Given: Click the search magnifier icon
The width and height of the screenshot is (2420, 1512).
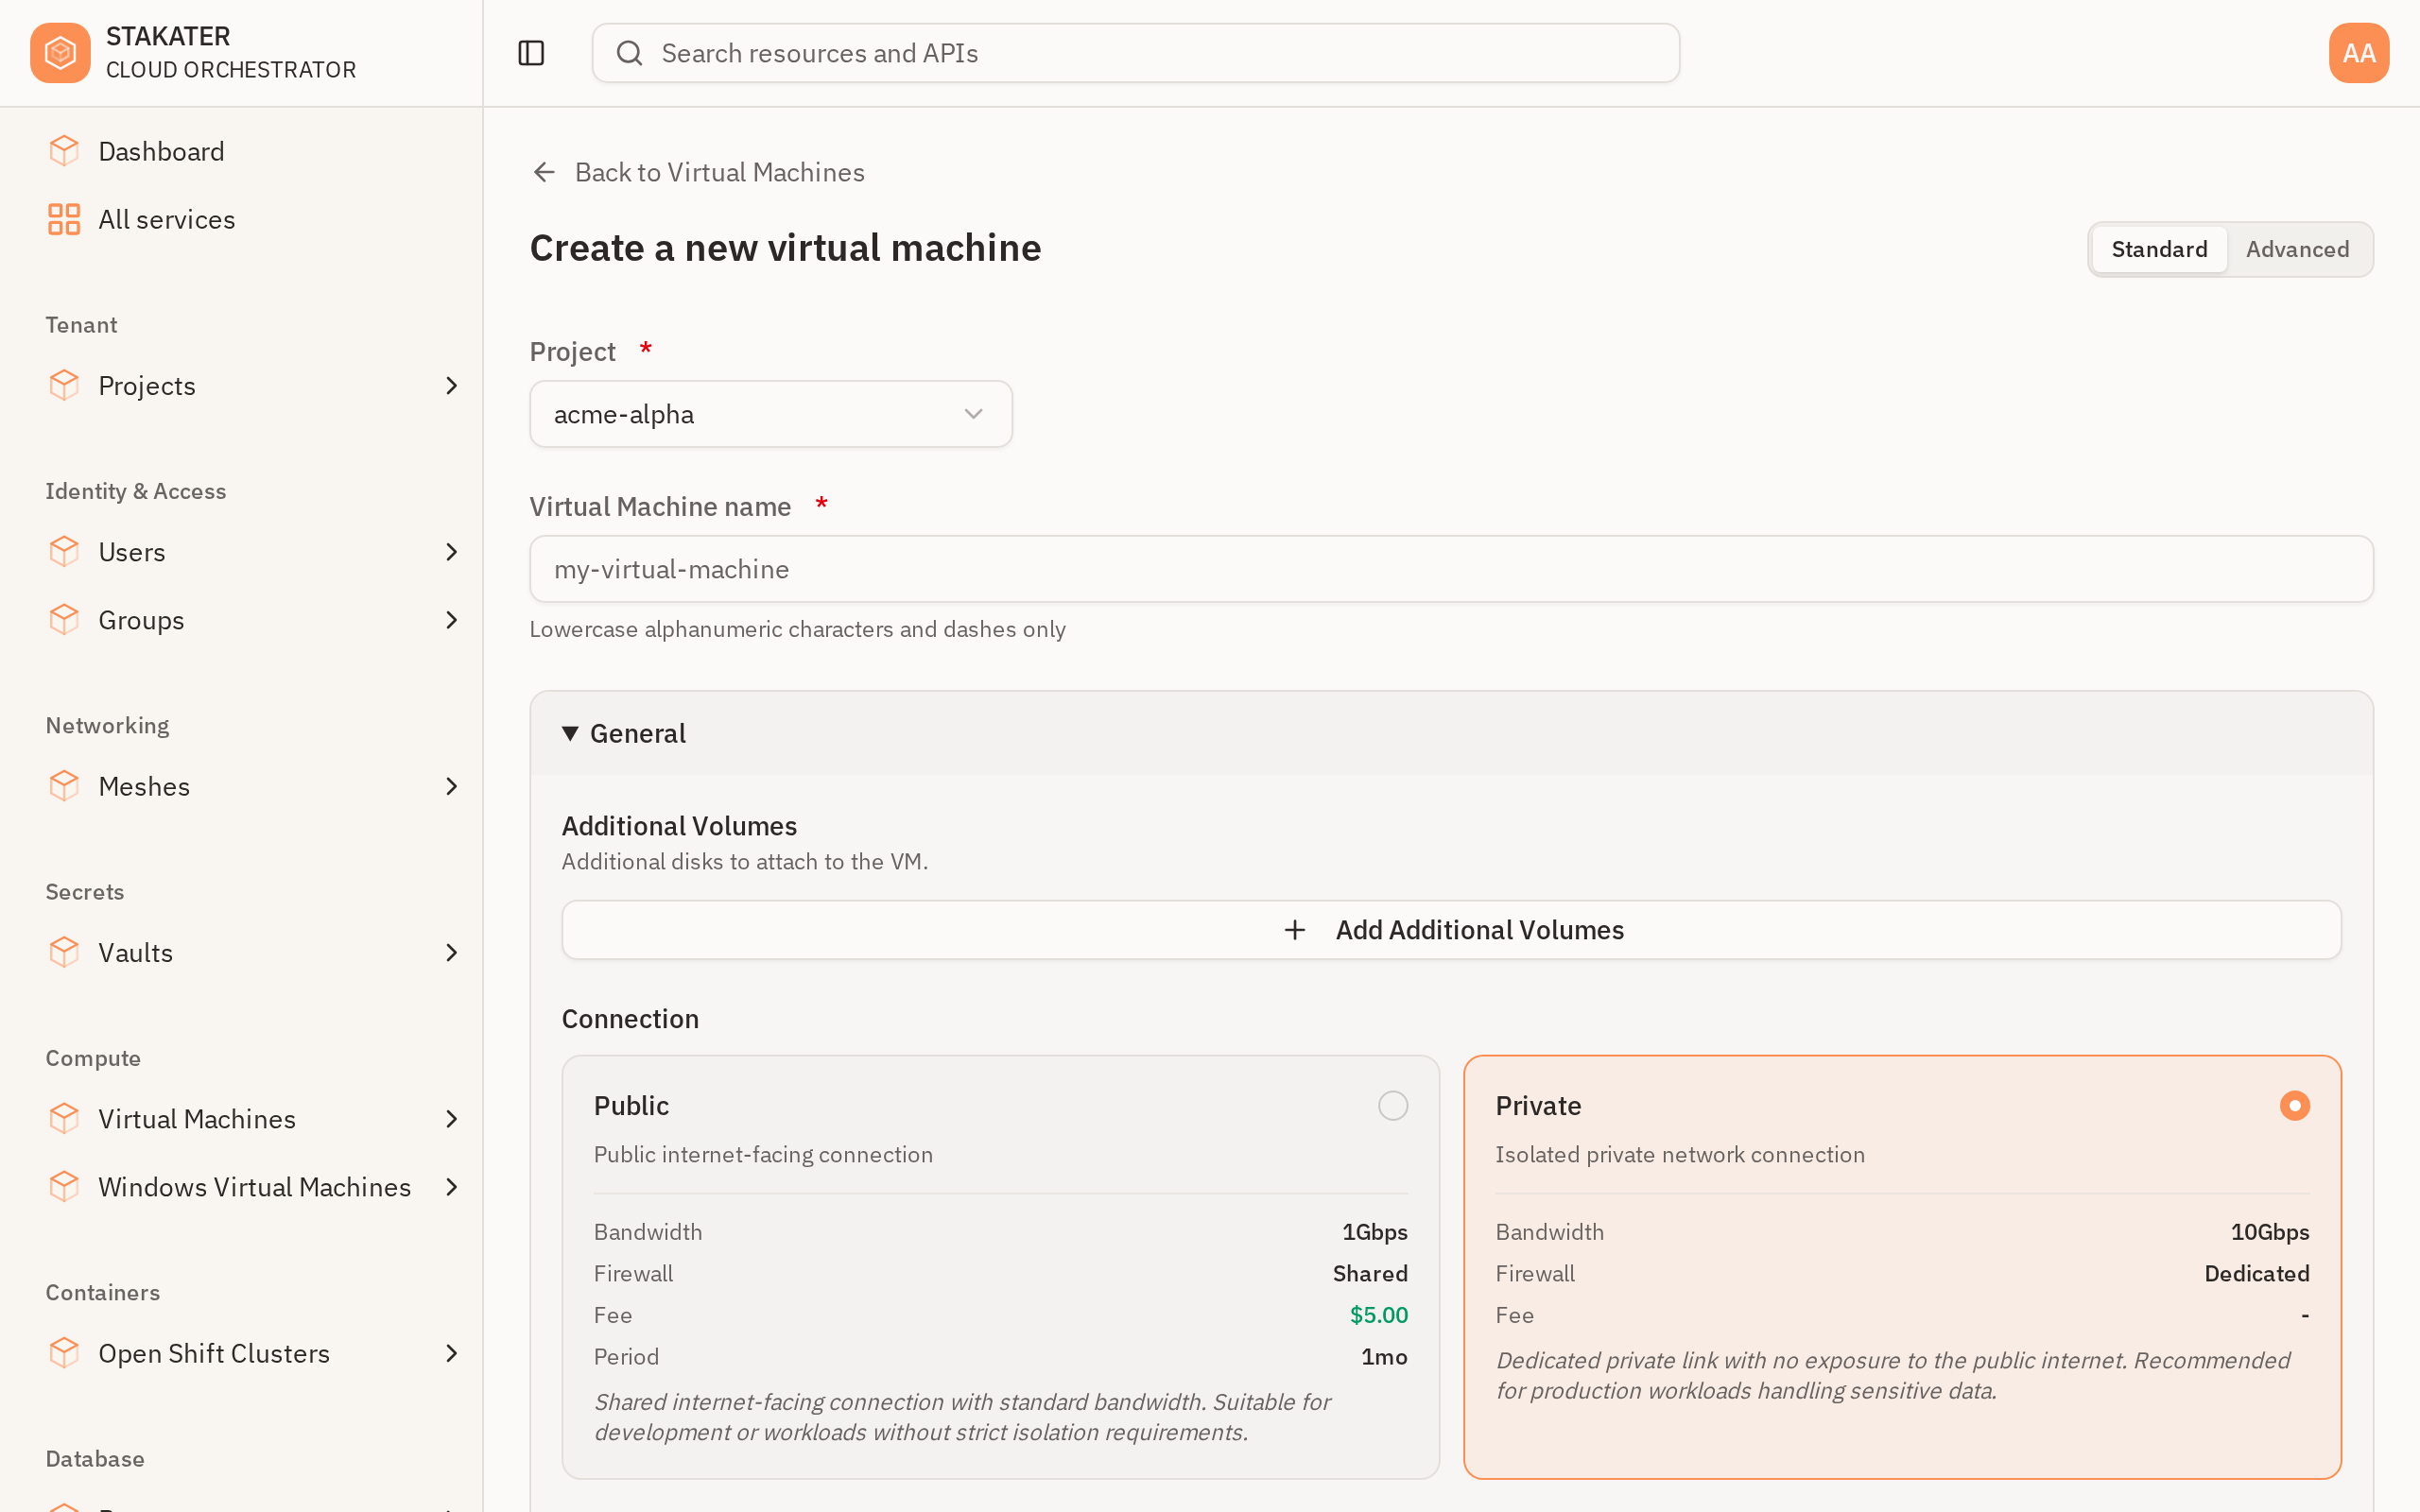Looking at the screenshot, I should tap(629, 53).
